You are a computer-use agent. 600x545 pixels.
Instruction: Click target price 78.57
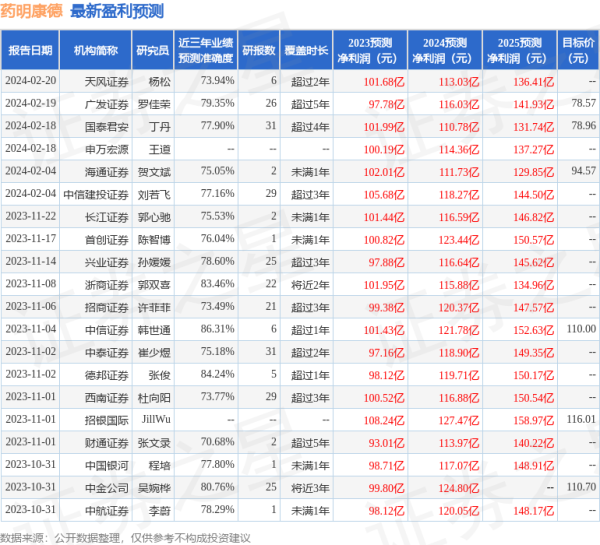[x=584, y=103]
